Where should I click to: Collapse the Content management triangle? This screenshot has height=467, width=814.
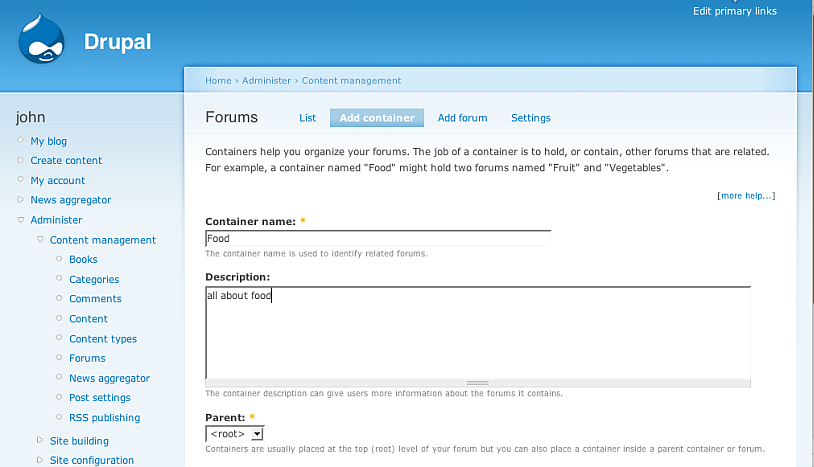coord(40,240)
